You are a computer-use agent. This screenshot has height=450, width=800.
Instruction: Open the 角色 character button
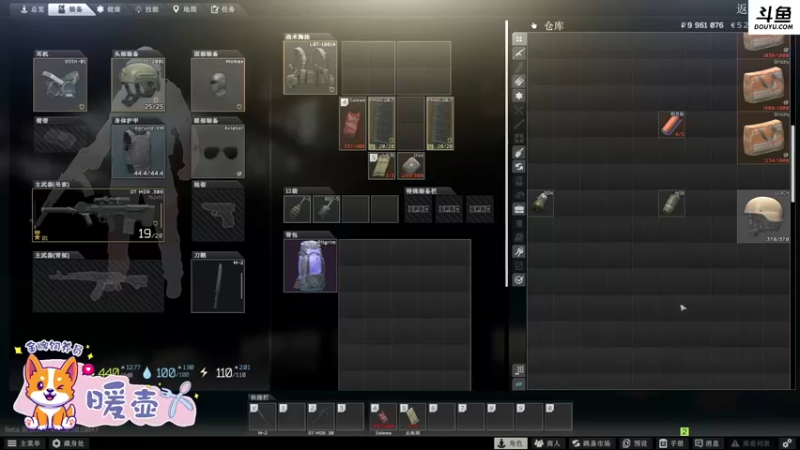pos(511,443)
